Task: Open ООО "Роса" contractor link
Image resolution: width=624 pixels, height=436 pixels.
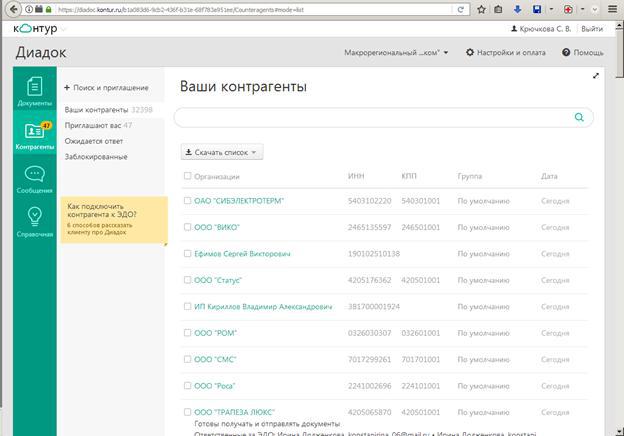Action: (214, 386)
